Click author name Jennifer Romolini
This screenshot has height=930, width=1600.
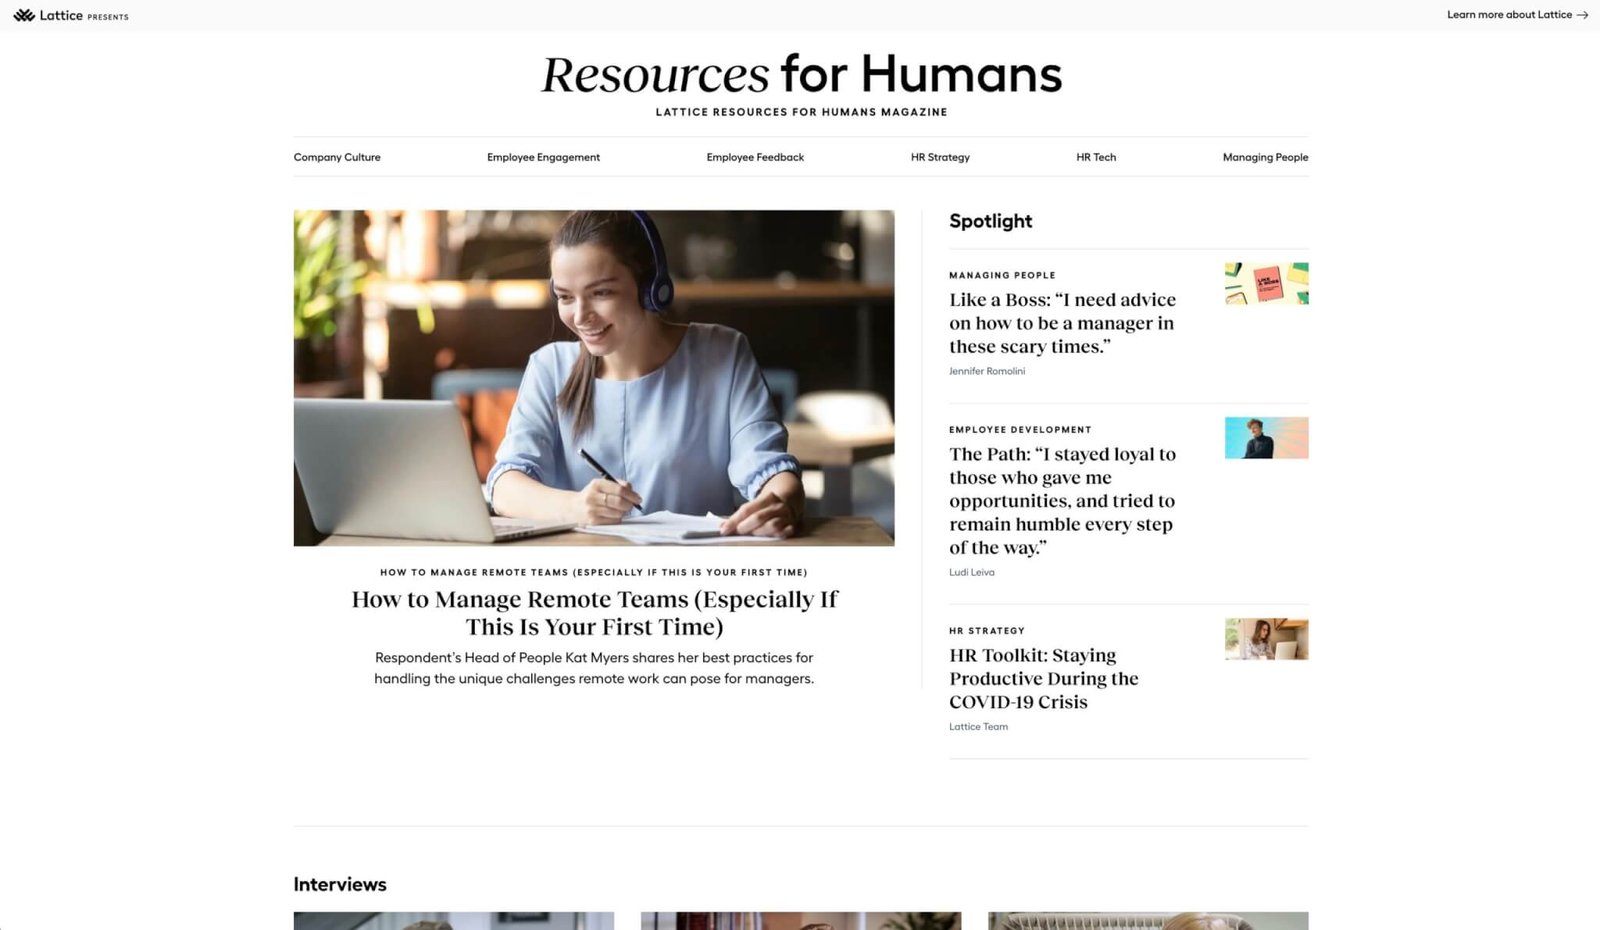987,371
